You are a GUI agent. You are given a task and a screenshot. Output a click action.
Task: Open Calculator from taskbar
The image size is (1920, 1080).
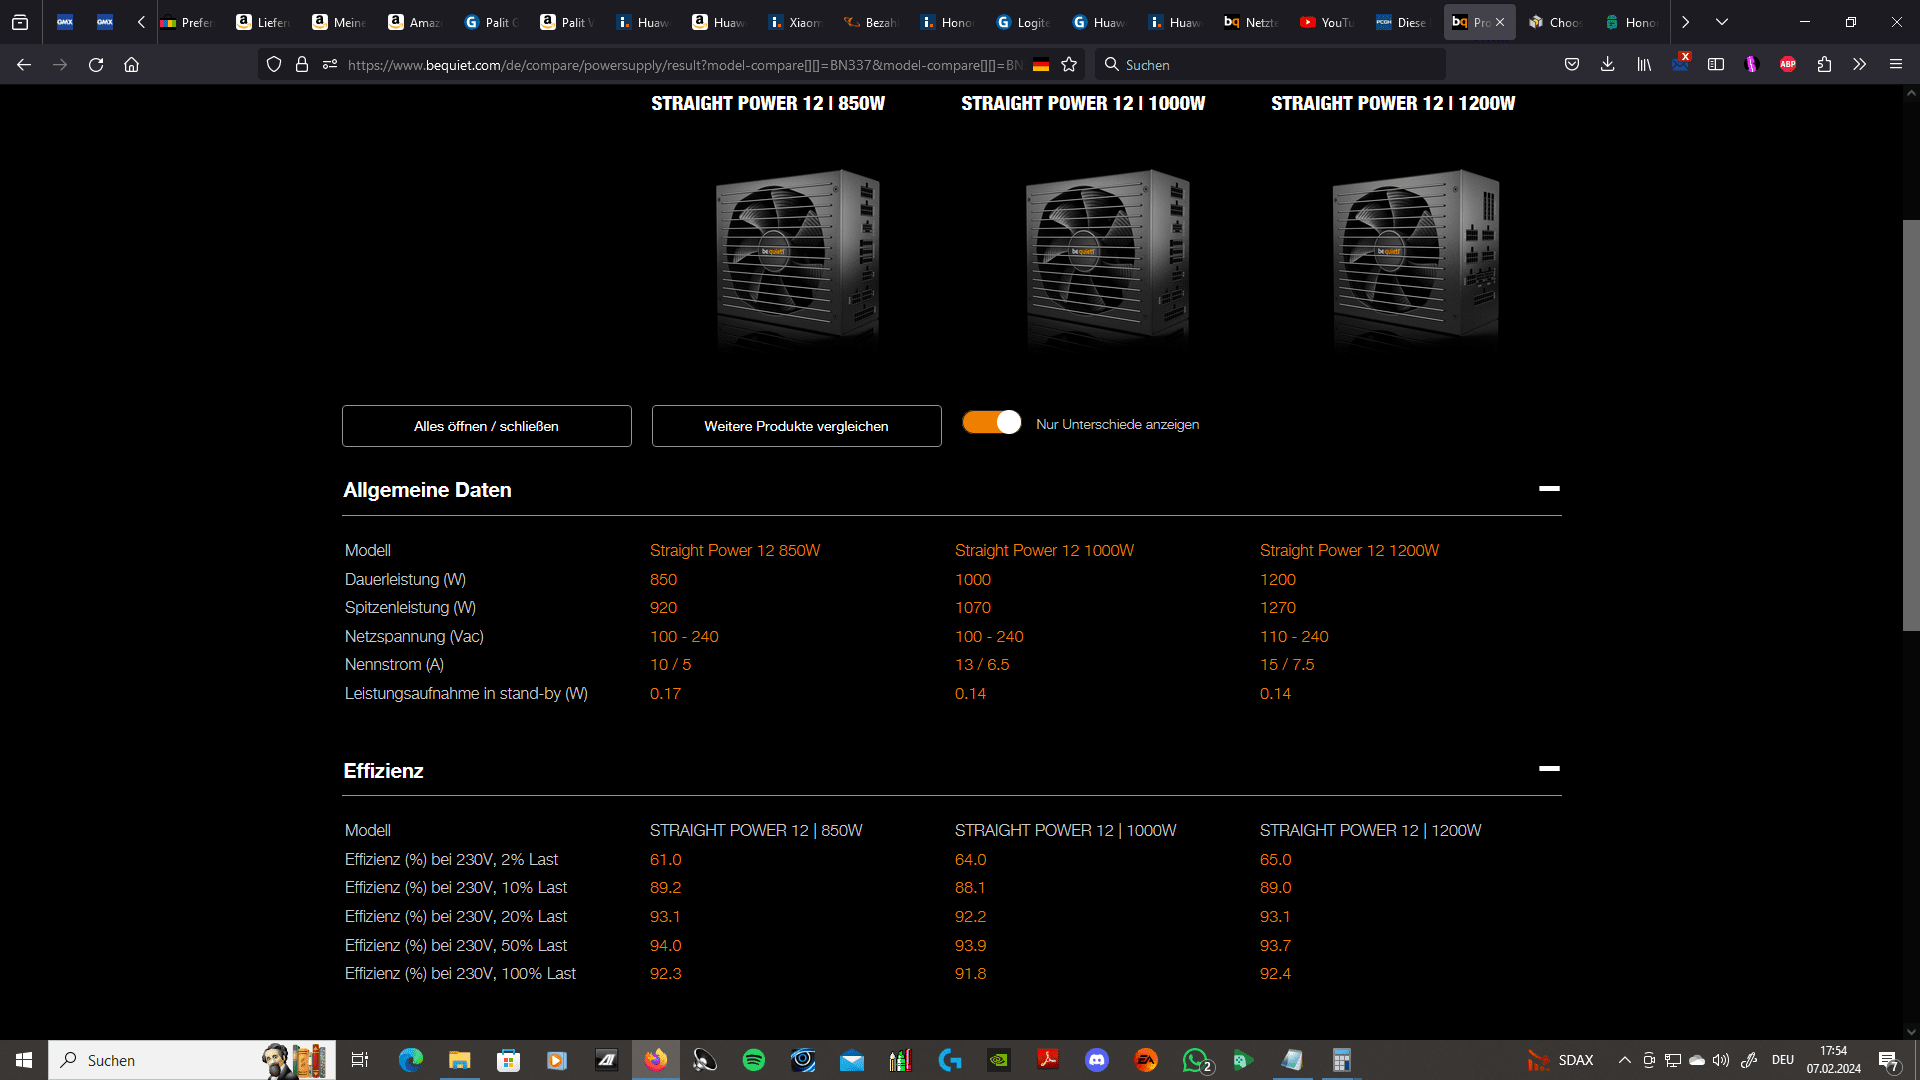(x=1342, y=1060)
